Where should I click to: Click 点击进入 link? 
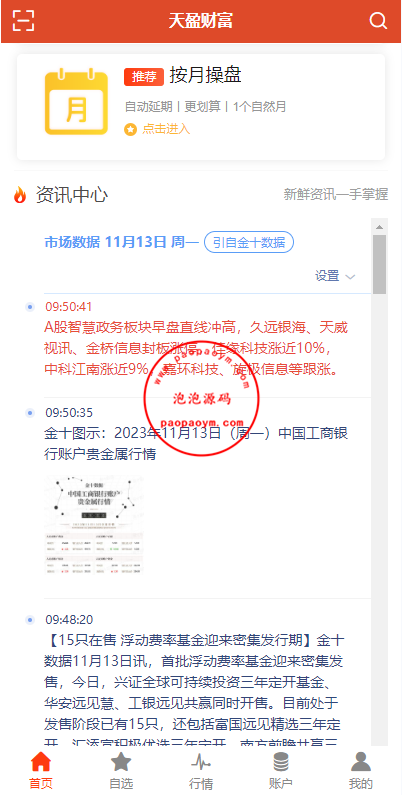166,129
